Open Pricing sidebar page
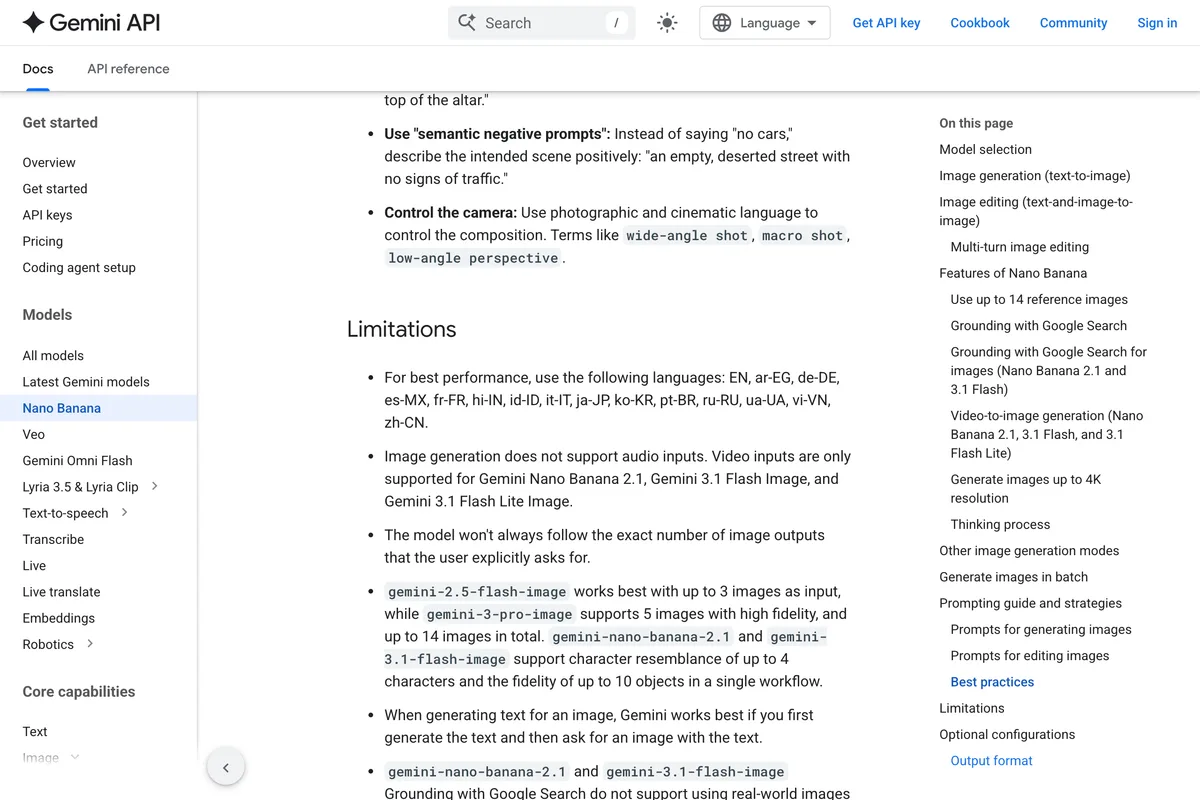1200x800 pixels. point(42,241)
